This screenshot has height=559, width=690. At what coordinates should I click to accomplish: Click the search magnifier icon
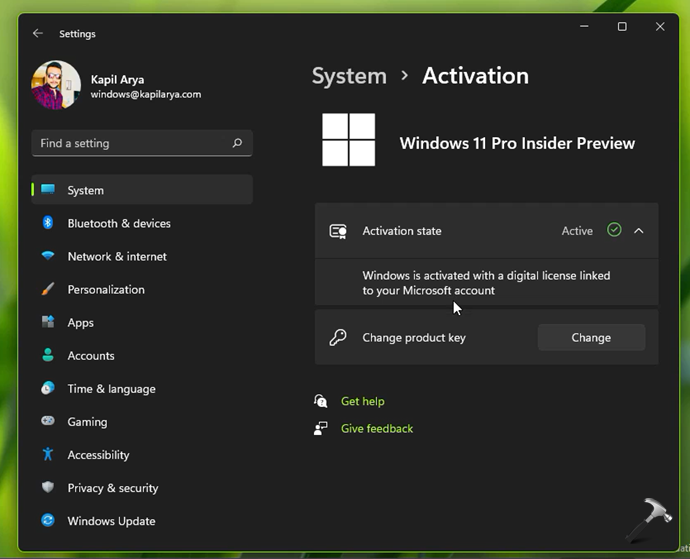pyautogui.click(x=237, y=143)
